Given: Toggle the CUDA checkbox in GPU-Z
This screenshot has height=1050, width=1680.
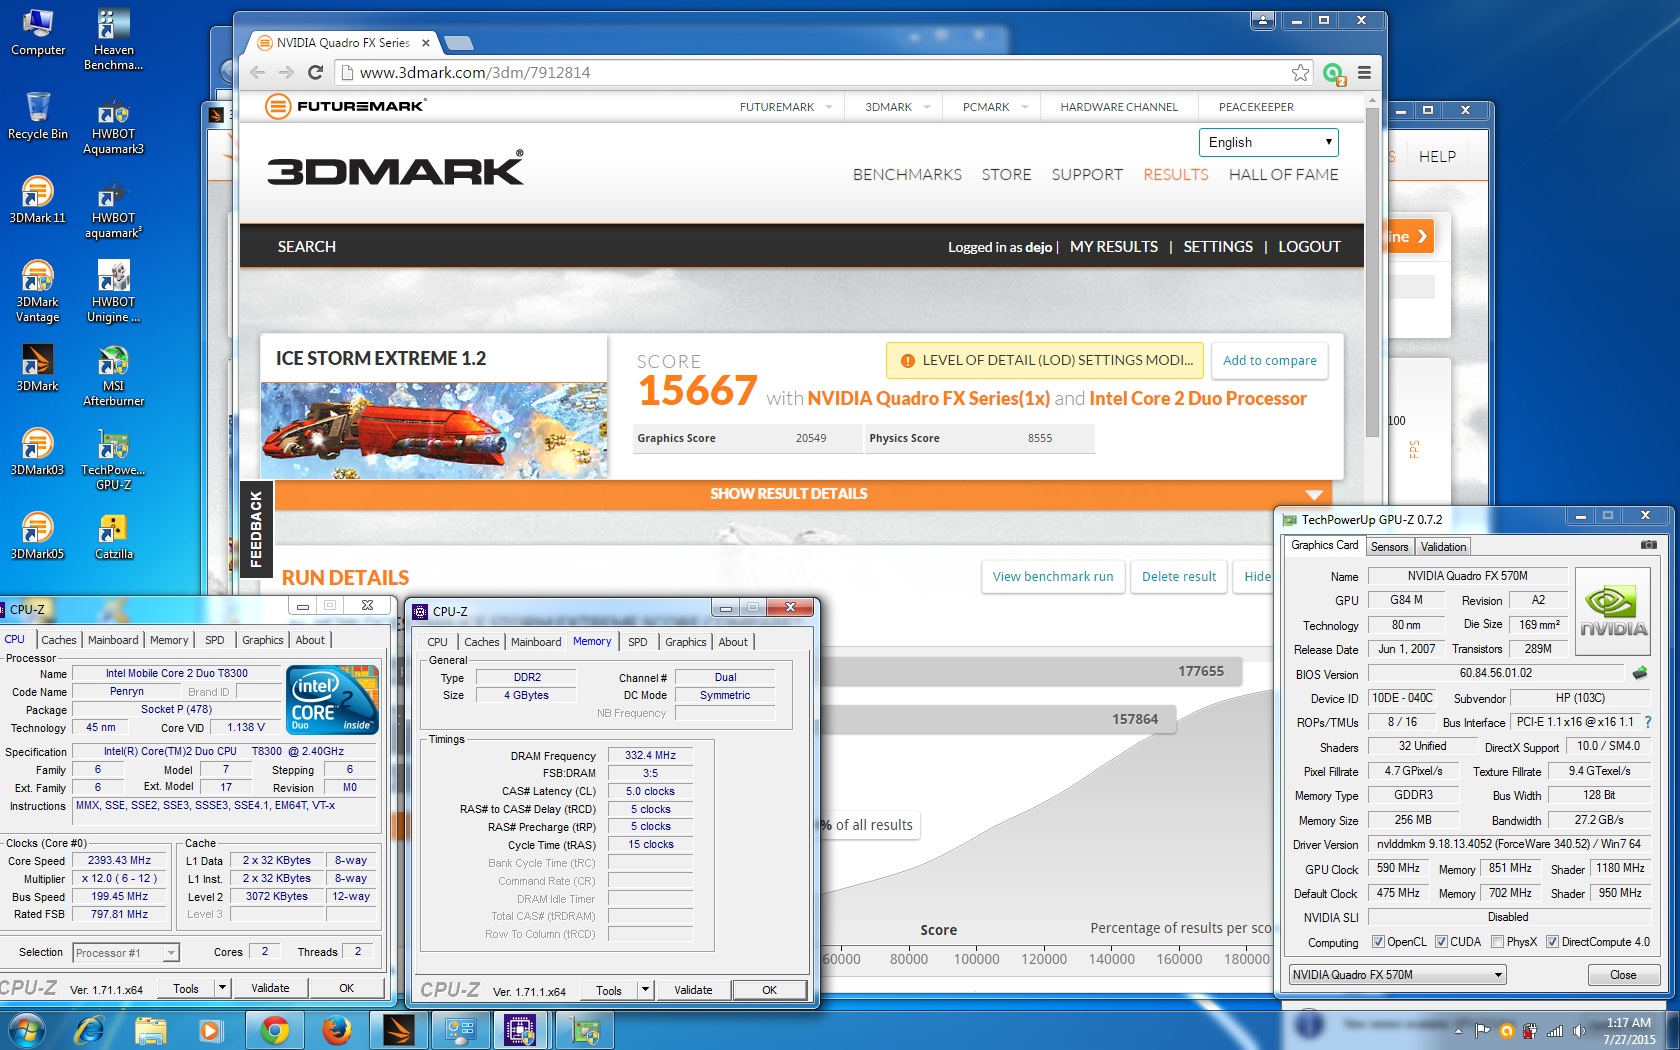Looking at the screenshot, I should click(1441, 942).
